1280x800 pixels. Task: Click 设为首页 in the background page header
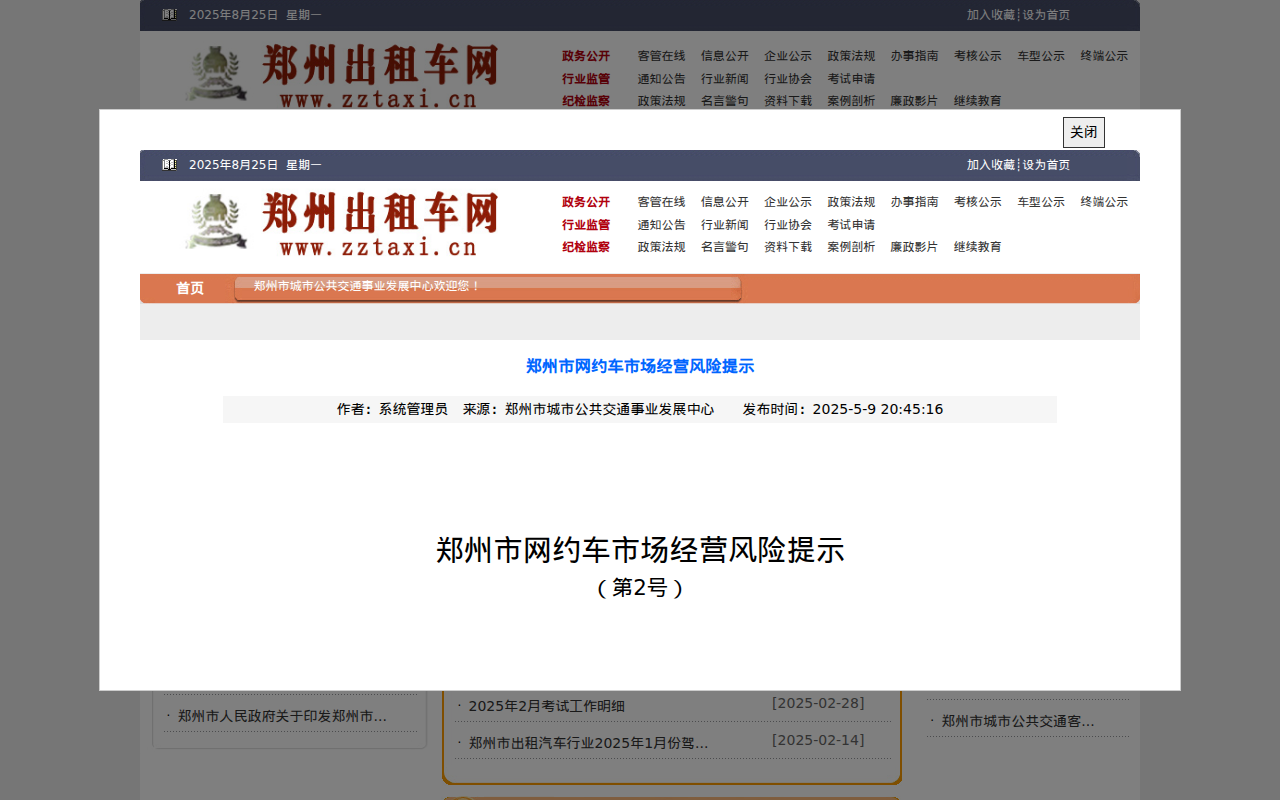tap(1046, 15)
